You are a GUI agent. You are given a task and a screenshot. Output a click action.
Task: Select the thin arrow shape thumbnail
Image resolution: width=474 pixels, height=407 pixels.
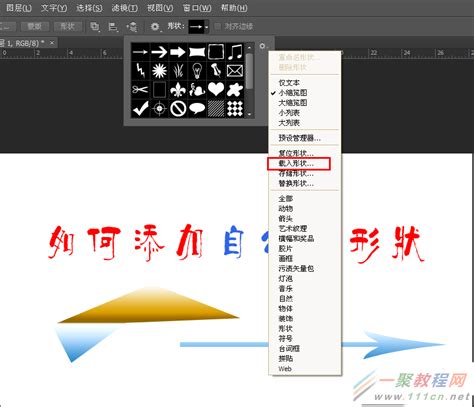click(140, 52)
